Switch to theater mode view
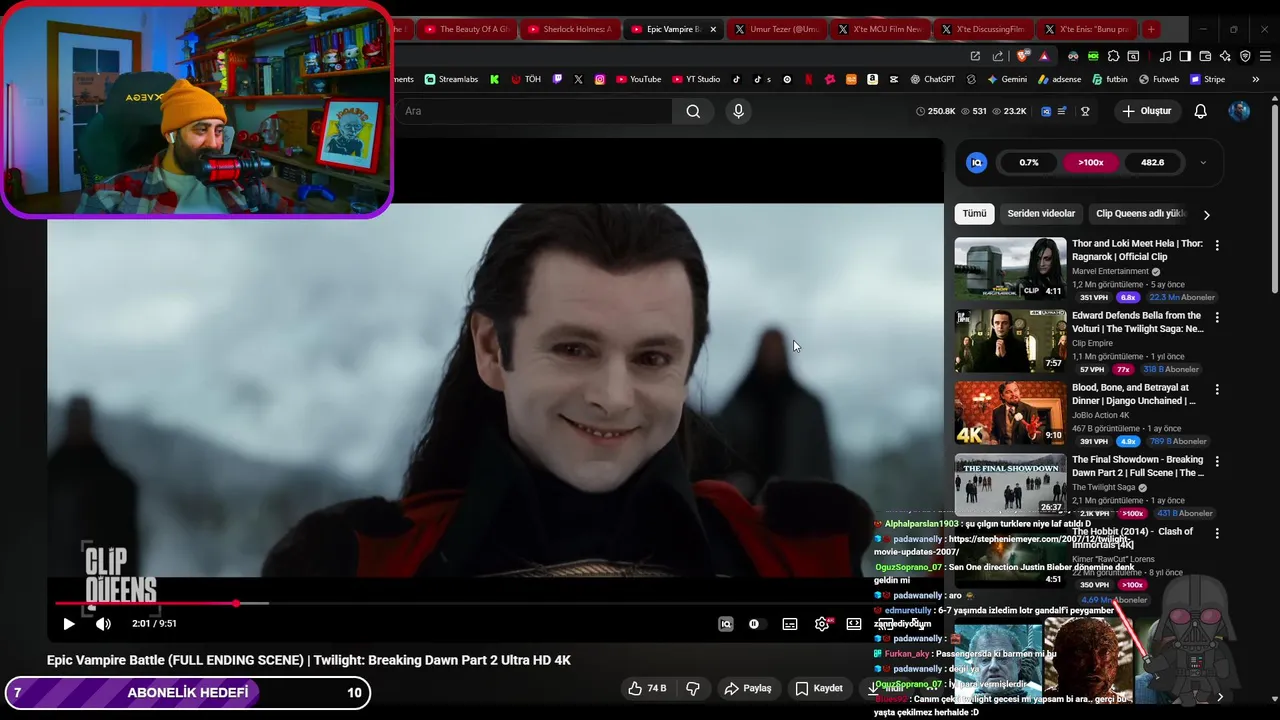Viewport: 1280px width, 720px height. tap(853, 624)
